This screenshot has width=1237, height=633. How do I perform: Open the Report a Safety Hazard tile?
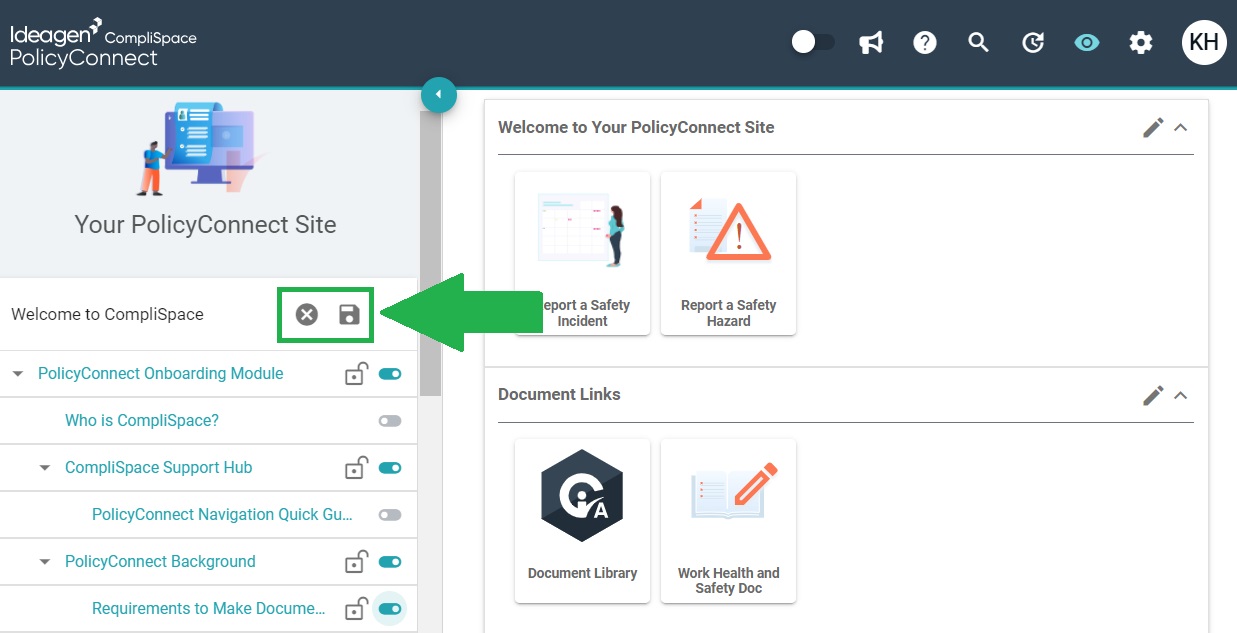tap(728, 253)
